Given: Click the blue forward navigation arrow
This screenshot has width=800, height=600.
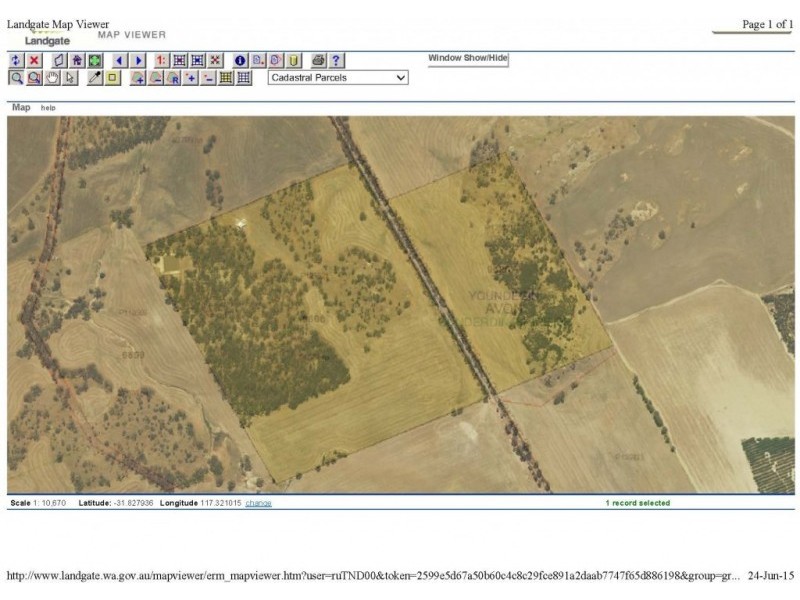Looking at the screenshot, I should 138,60.
